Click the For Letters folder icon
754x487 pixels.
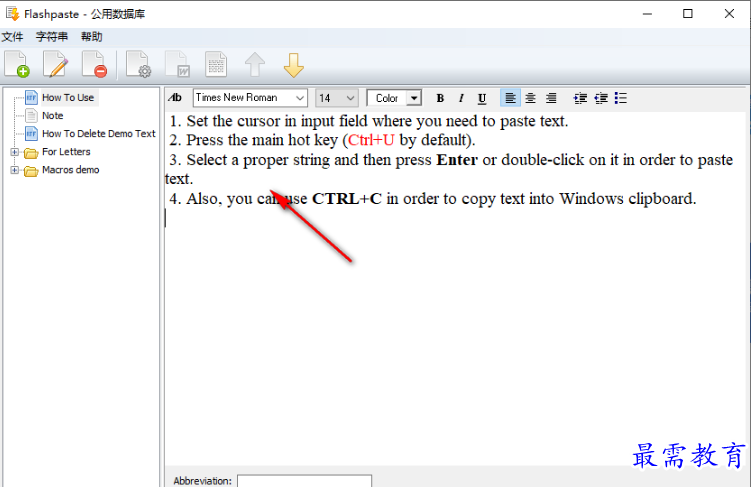click(31, 153)
